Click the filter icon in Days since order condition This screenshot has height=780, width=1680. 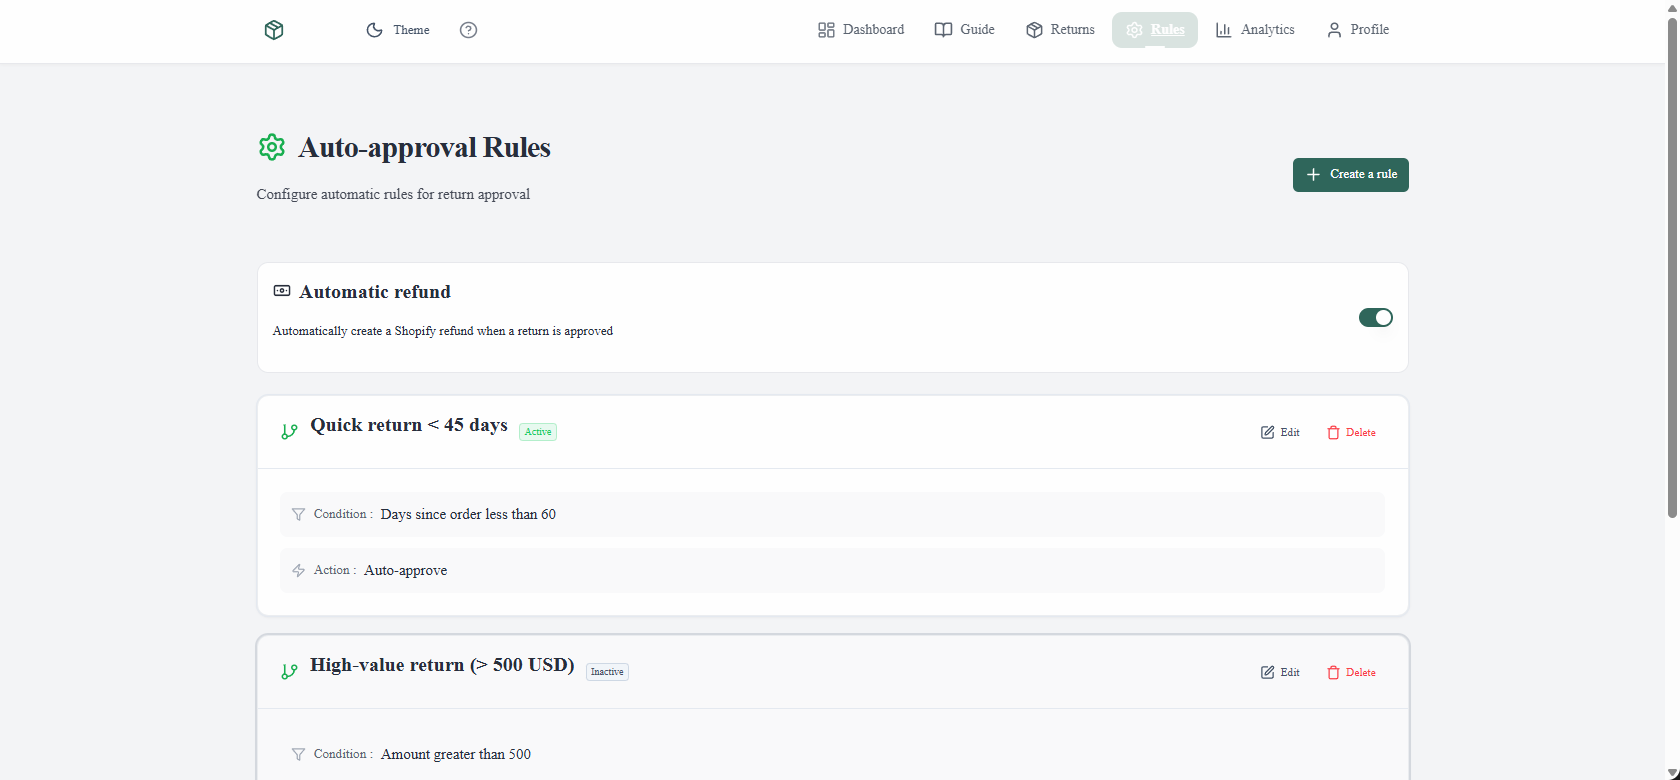(x=298, y=514)
